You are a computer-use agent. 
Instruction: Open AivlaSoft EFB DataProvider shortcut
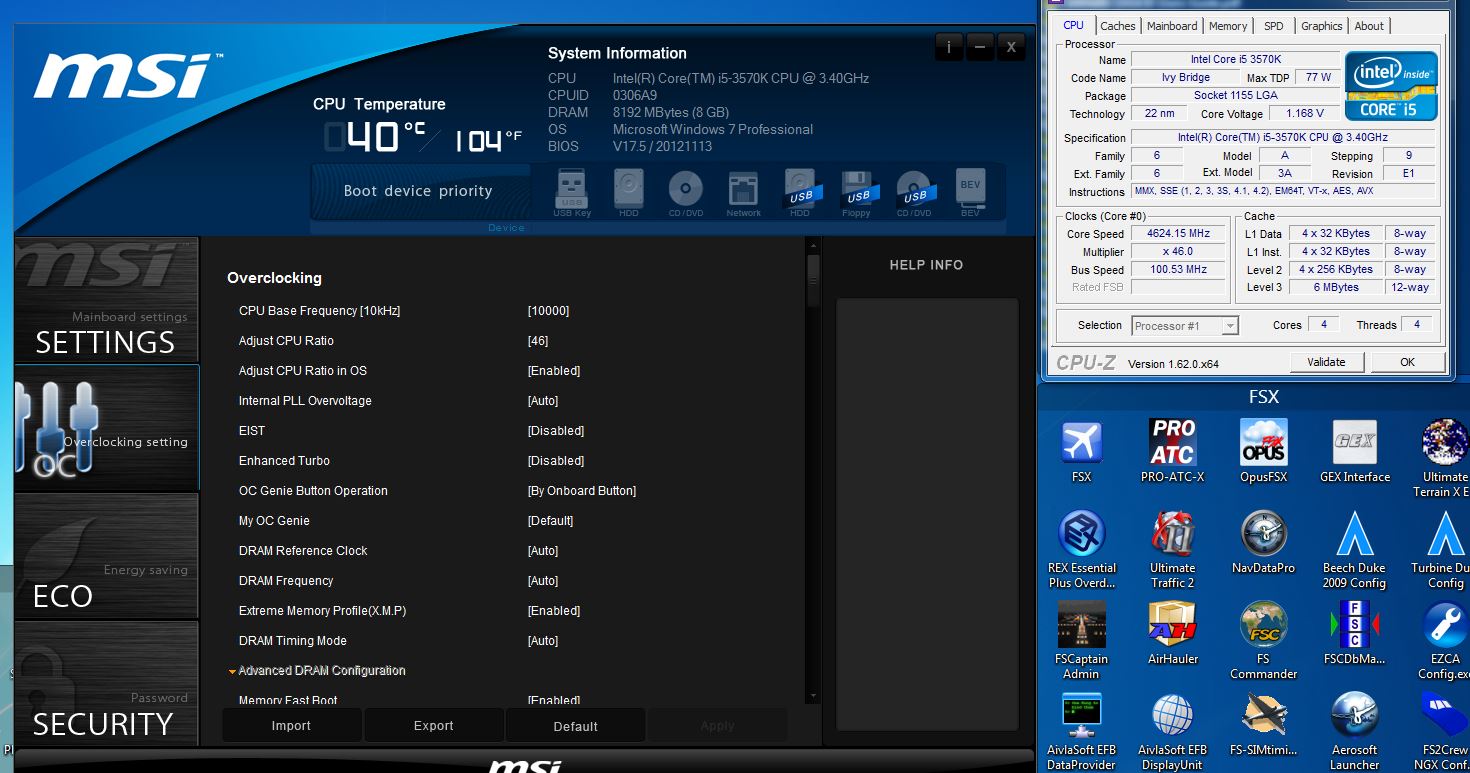point(1081,732)
